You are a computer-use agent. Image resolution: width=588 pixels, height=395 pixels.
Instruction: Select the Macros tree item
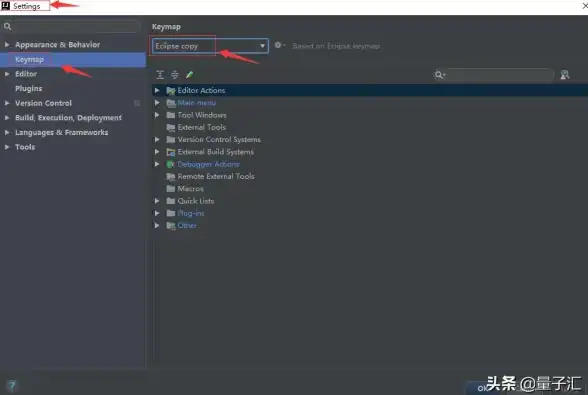tap(190, 188)
